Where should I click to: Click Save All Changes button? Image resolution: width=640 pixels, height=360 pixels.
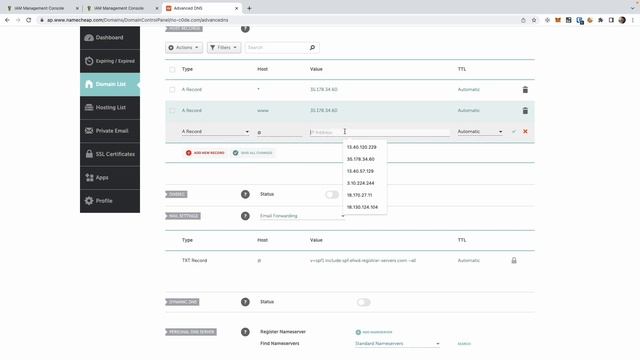click(253, 153)
